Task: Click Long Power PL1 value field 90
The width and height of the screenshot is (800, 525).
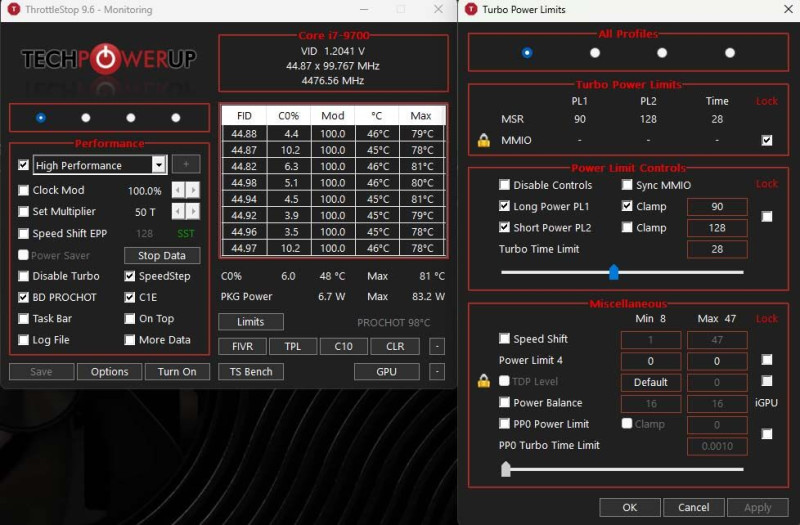Action: (717, 207)
